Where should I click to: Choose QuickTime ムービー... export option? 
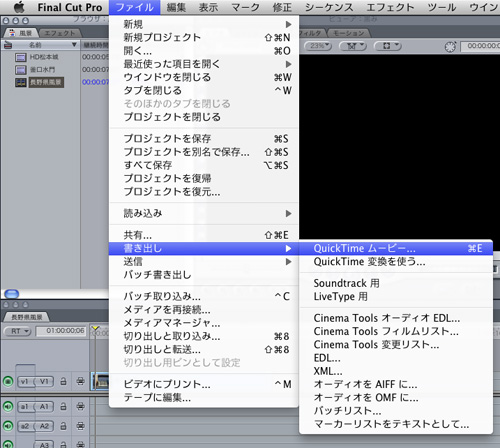tap(396, 248)
